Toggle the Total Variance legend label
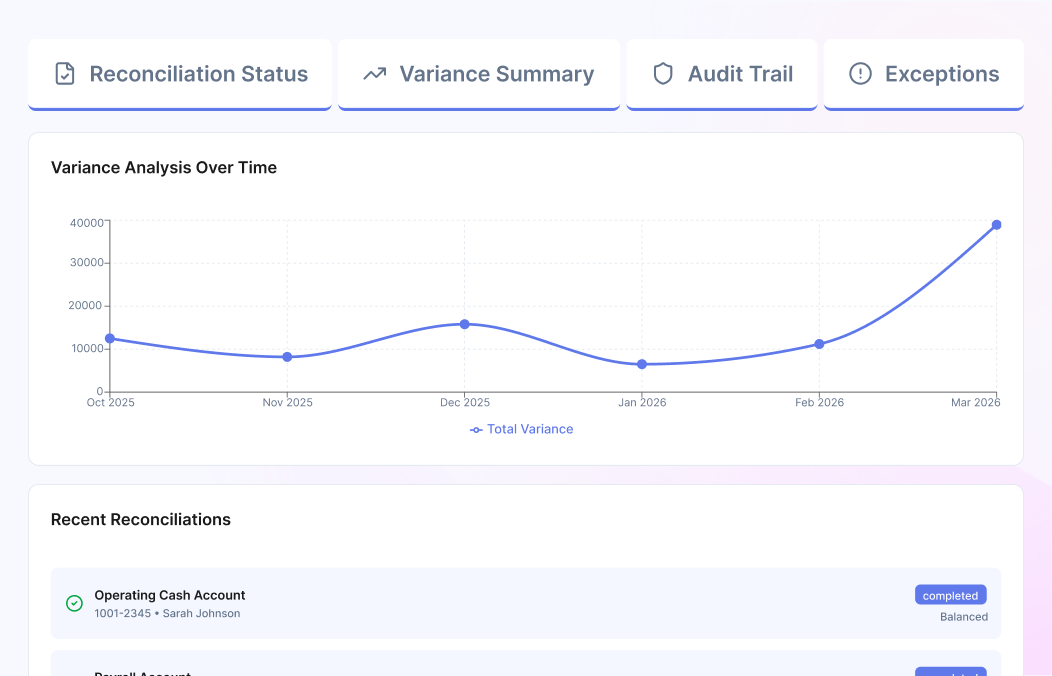Screen dimensions: 1052x676 [530, 429]
